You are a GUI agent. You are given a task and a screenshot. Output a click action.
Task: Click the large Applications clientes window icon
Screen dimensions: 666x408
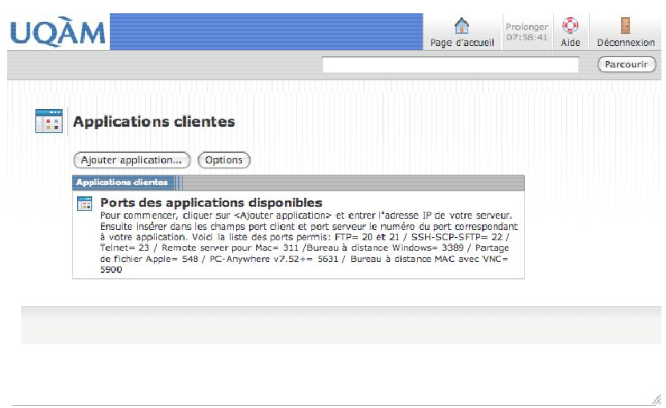point(48,122)
